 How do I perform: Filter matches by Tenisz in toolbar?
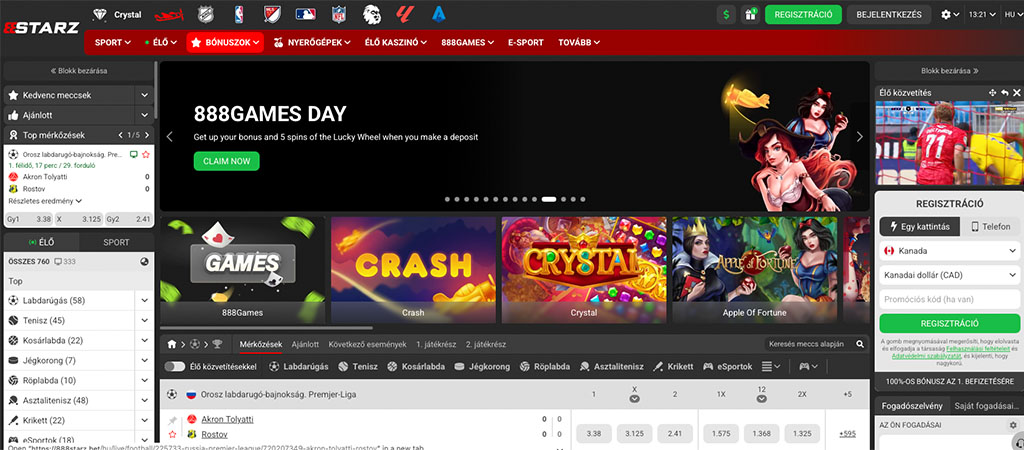pyautogui.click(x=358, y=366)
